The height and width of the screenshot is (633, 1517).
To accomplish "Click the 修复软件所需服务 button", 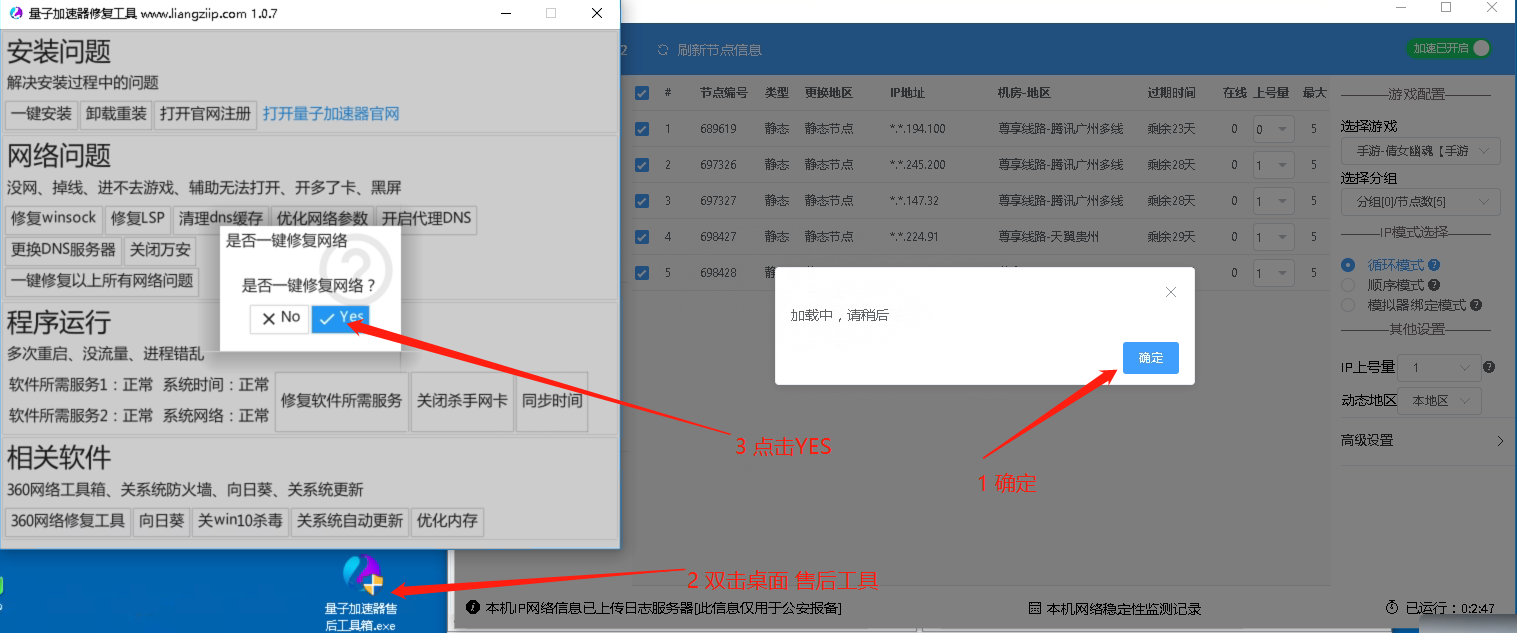I will pos(342,401).
